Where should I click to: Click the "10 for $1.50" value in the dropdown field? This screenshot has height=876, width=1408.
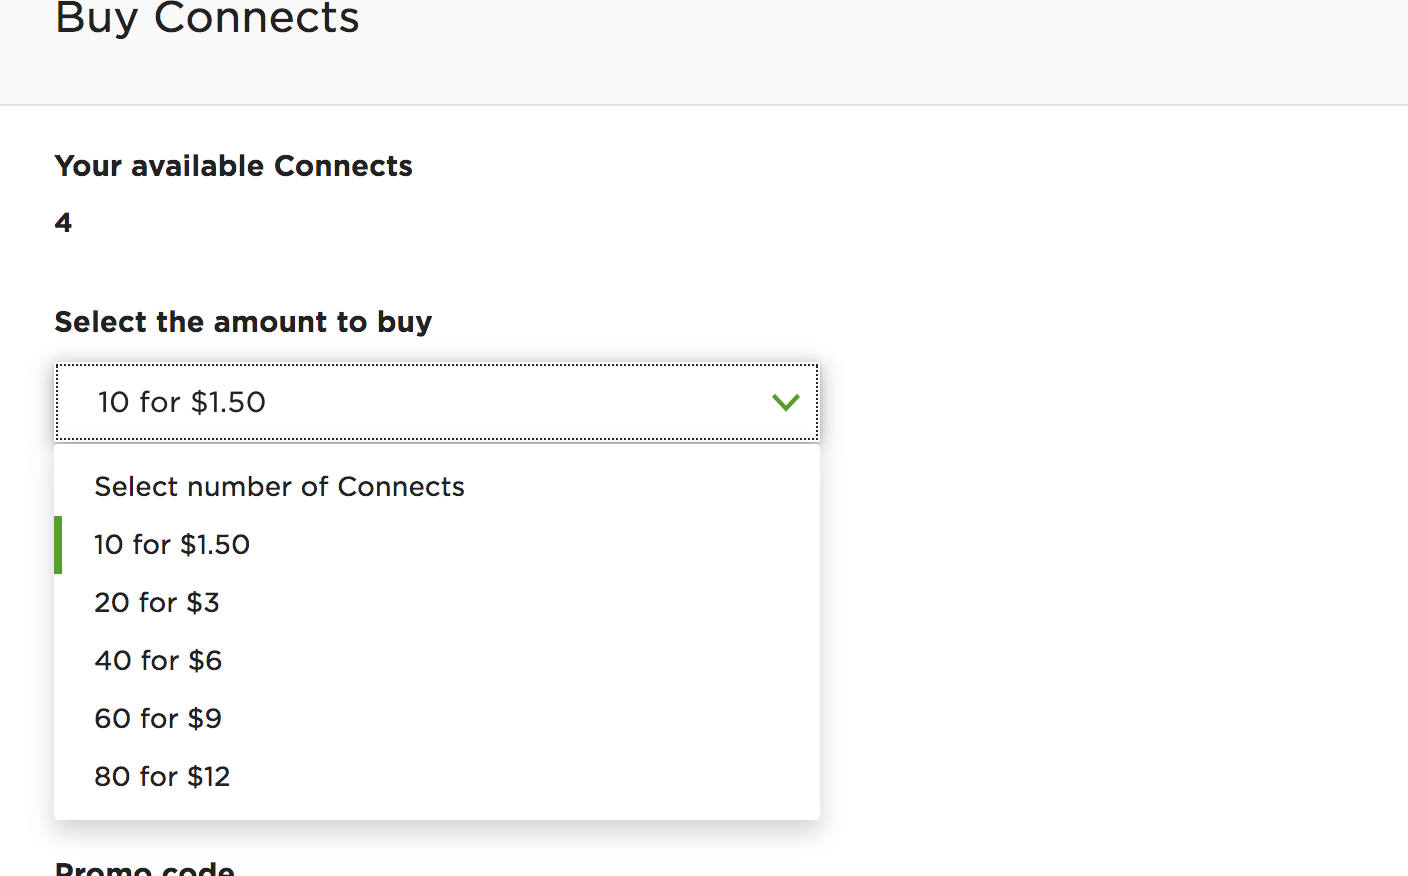click(x=182, y=402)
